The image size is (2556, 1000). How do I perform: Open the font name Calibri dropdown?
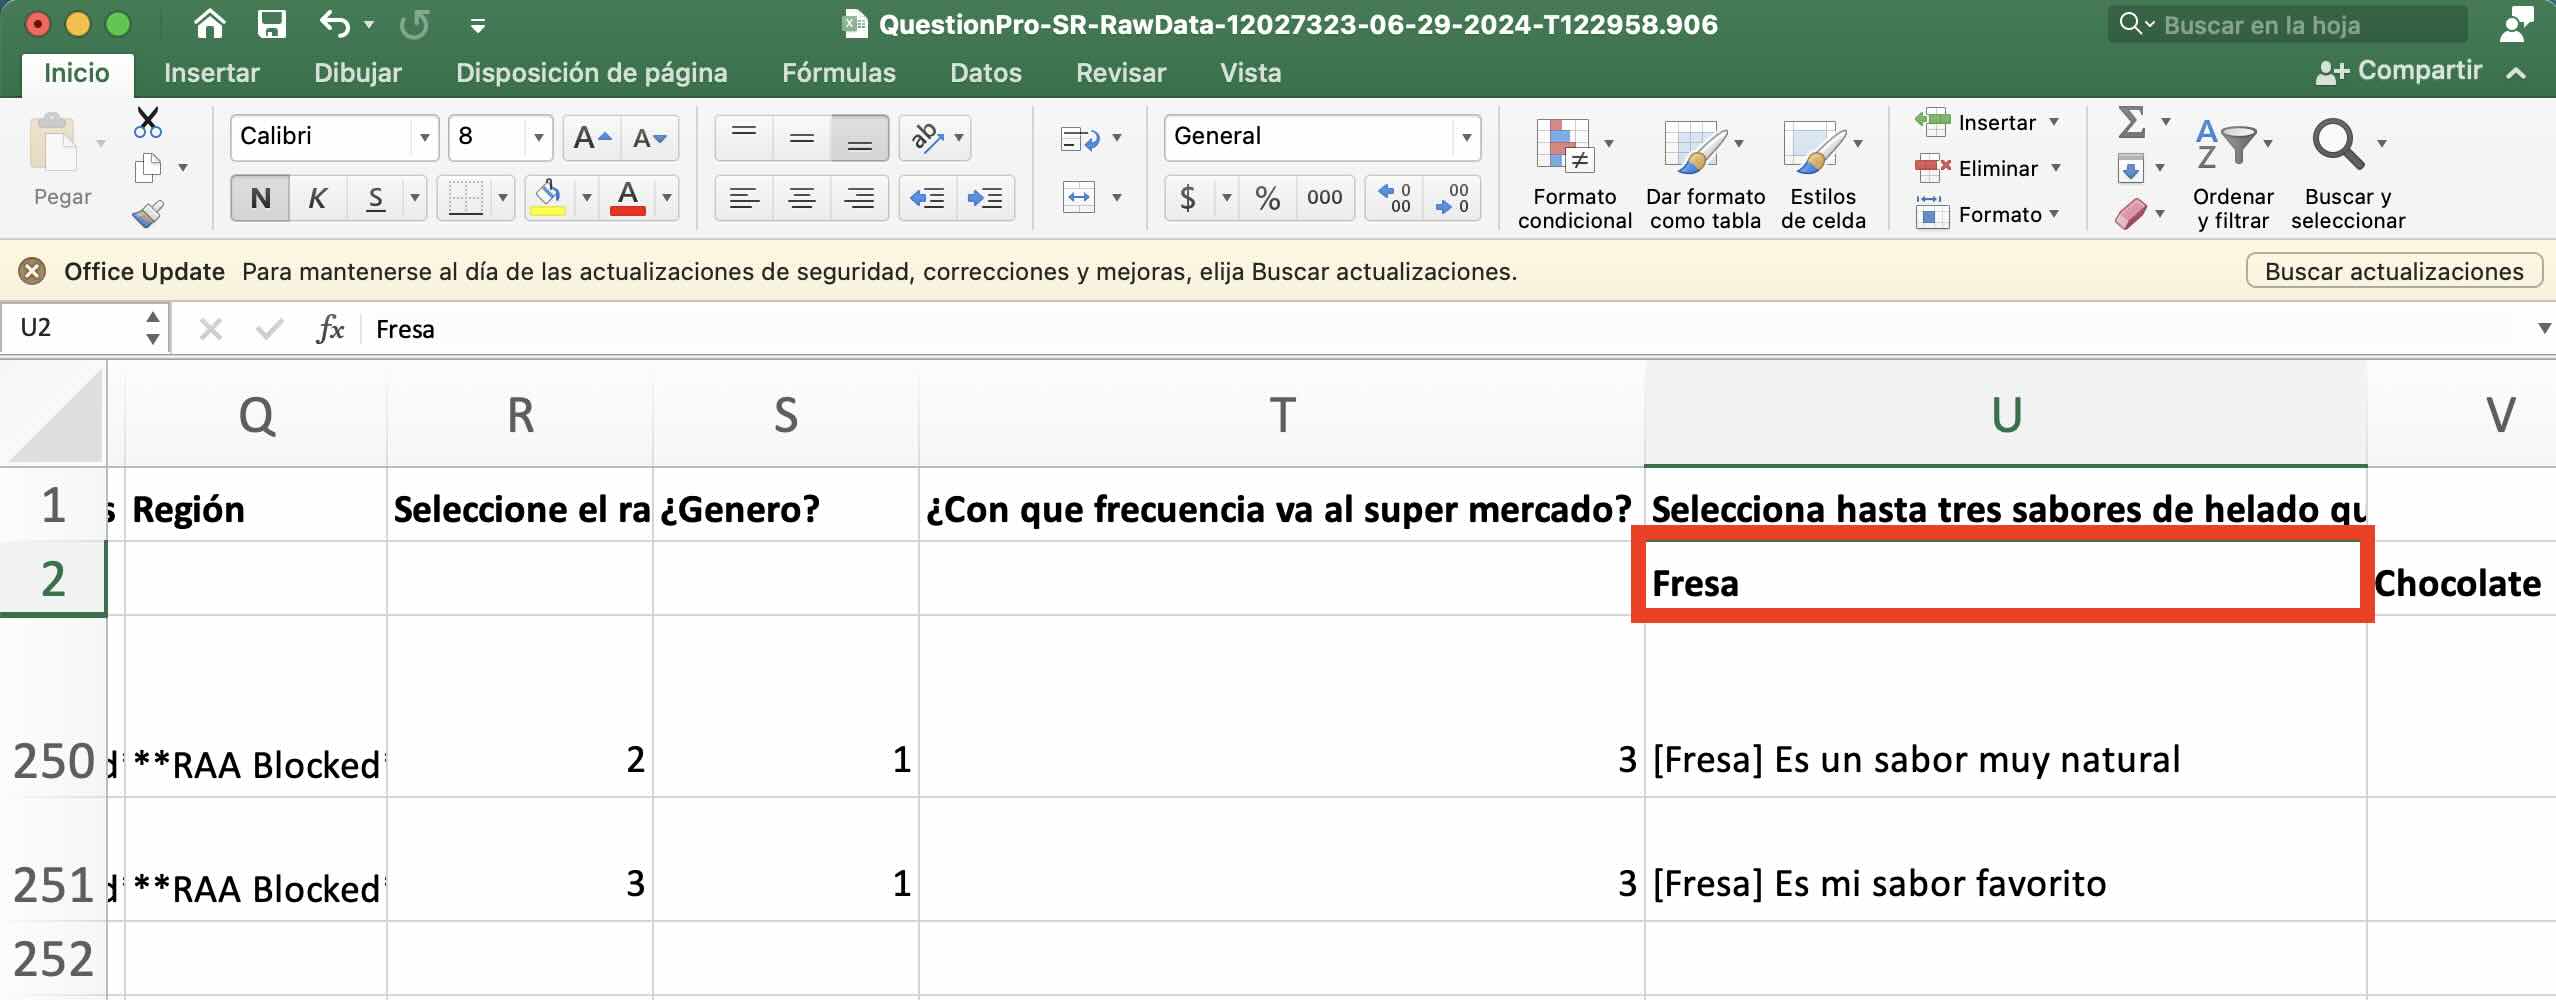[425, 138]
